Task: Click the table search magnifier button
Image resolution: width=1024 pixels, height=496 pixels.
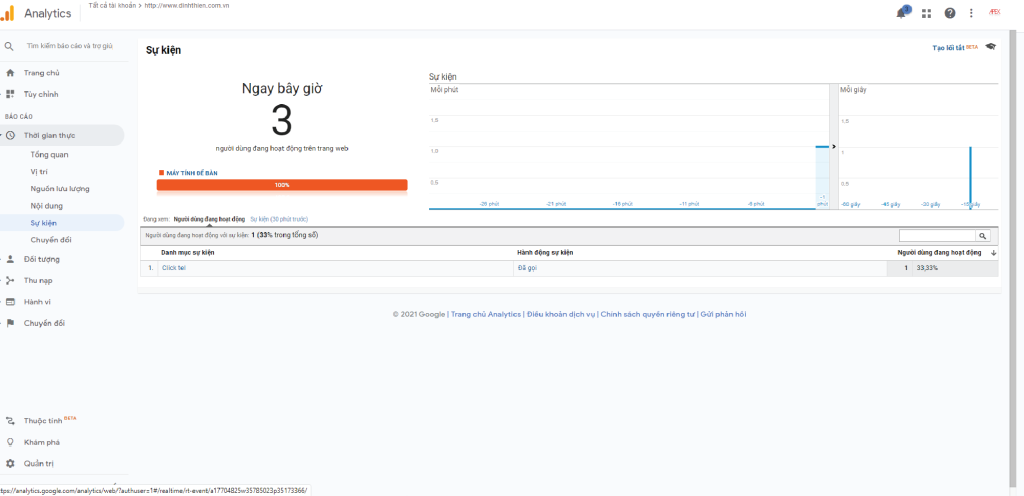Action: click(x=983, y=236)
